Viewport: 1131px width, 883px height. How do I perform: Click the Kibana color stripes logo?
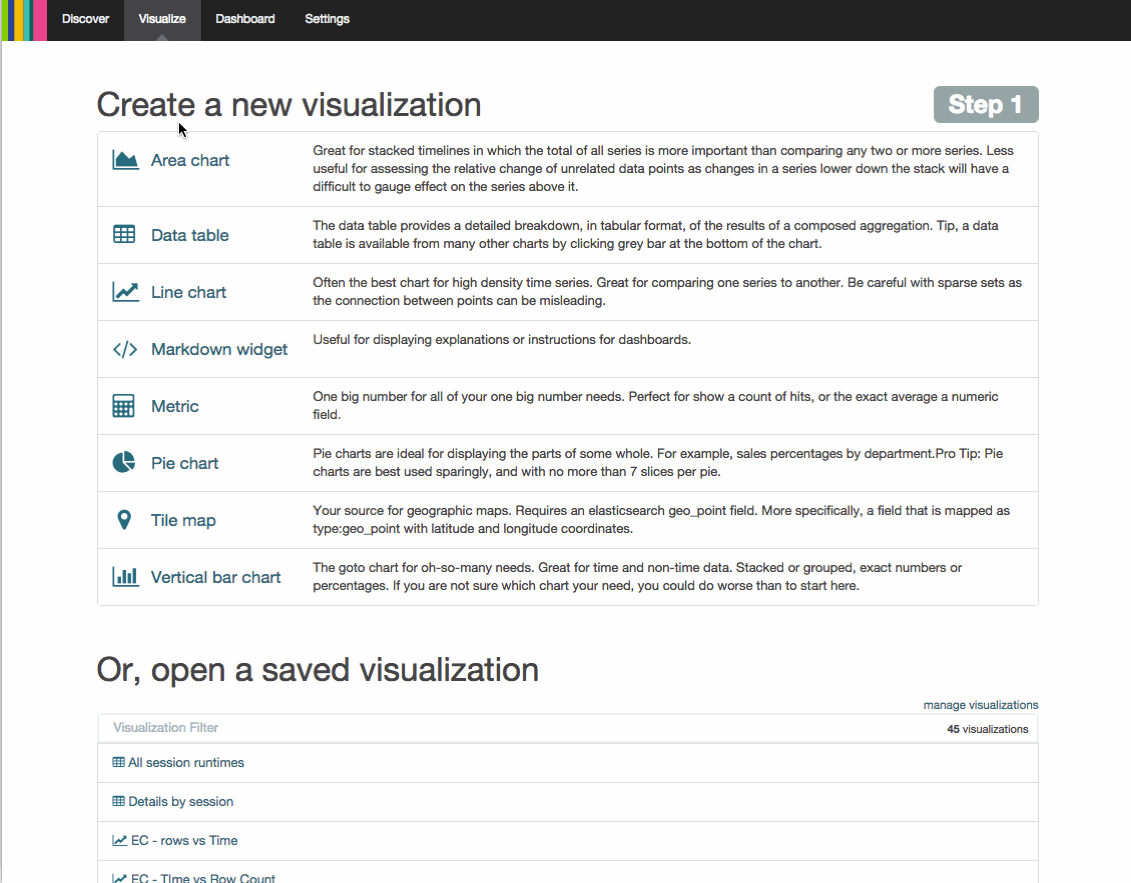click(x=24, y=20)
